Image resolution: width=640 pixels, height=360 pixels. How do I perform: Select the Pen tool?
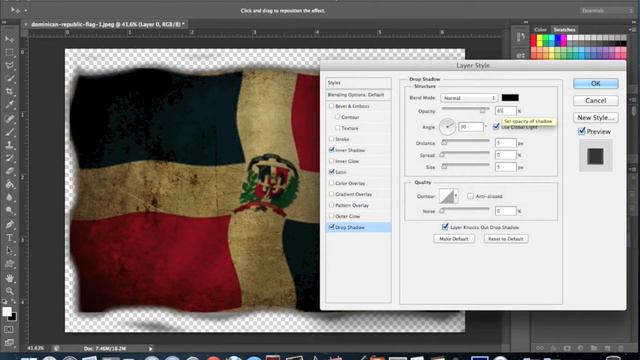click(x=9, y=224)
